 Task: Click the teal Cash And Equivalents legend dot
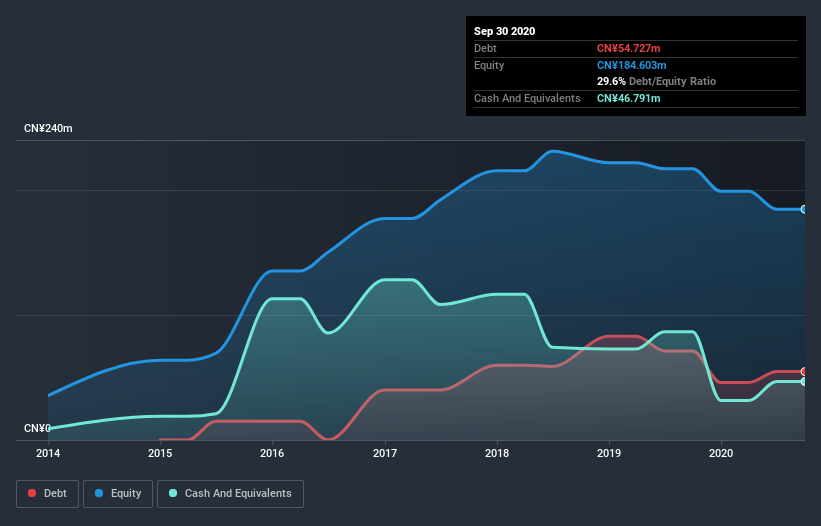click(173, 493)
